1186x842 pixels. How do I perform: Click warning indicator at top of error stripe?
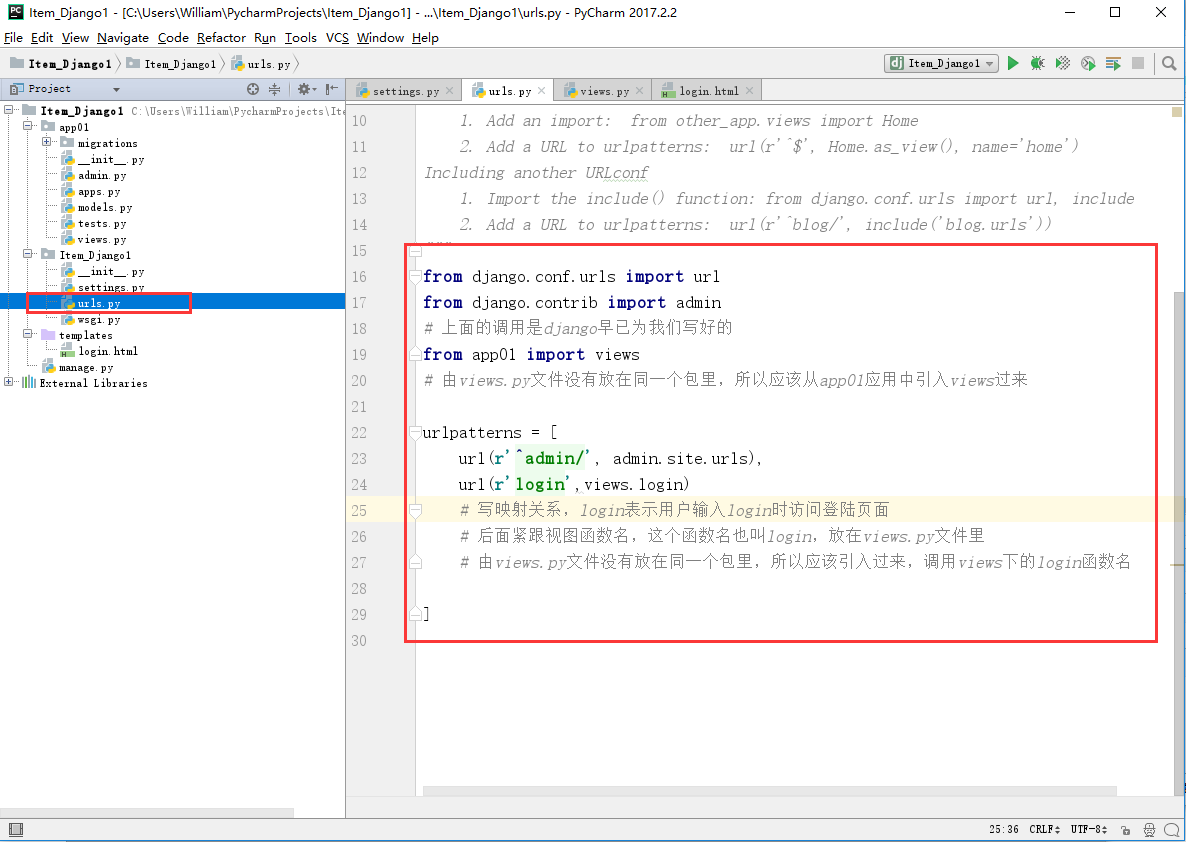tap(1177, 112)
